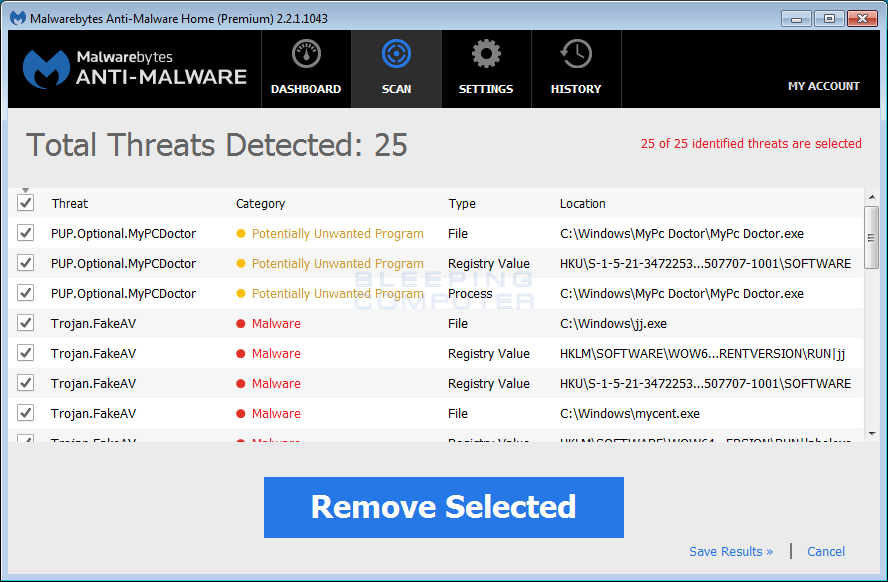This screenshot has height=582, width=888.
Task: Click the Total Threats Detected: 25 heading
Action: (216, 145)
